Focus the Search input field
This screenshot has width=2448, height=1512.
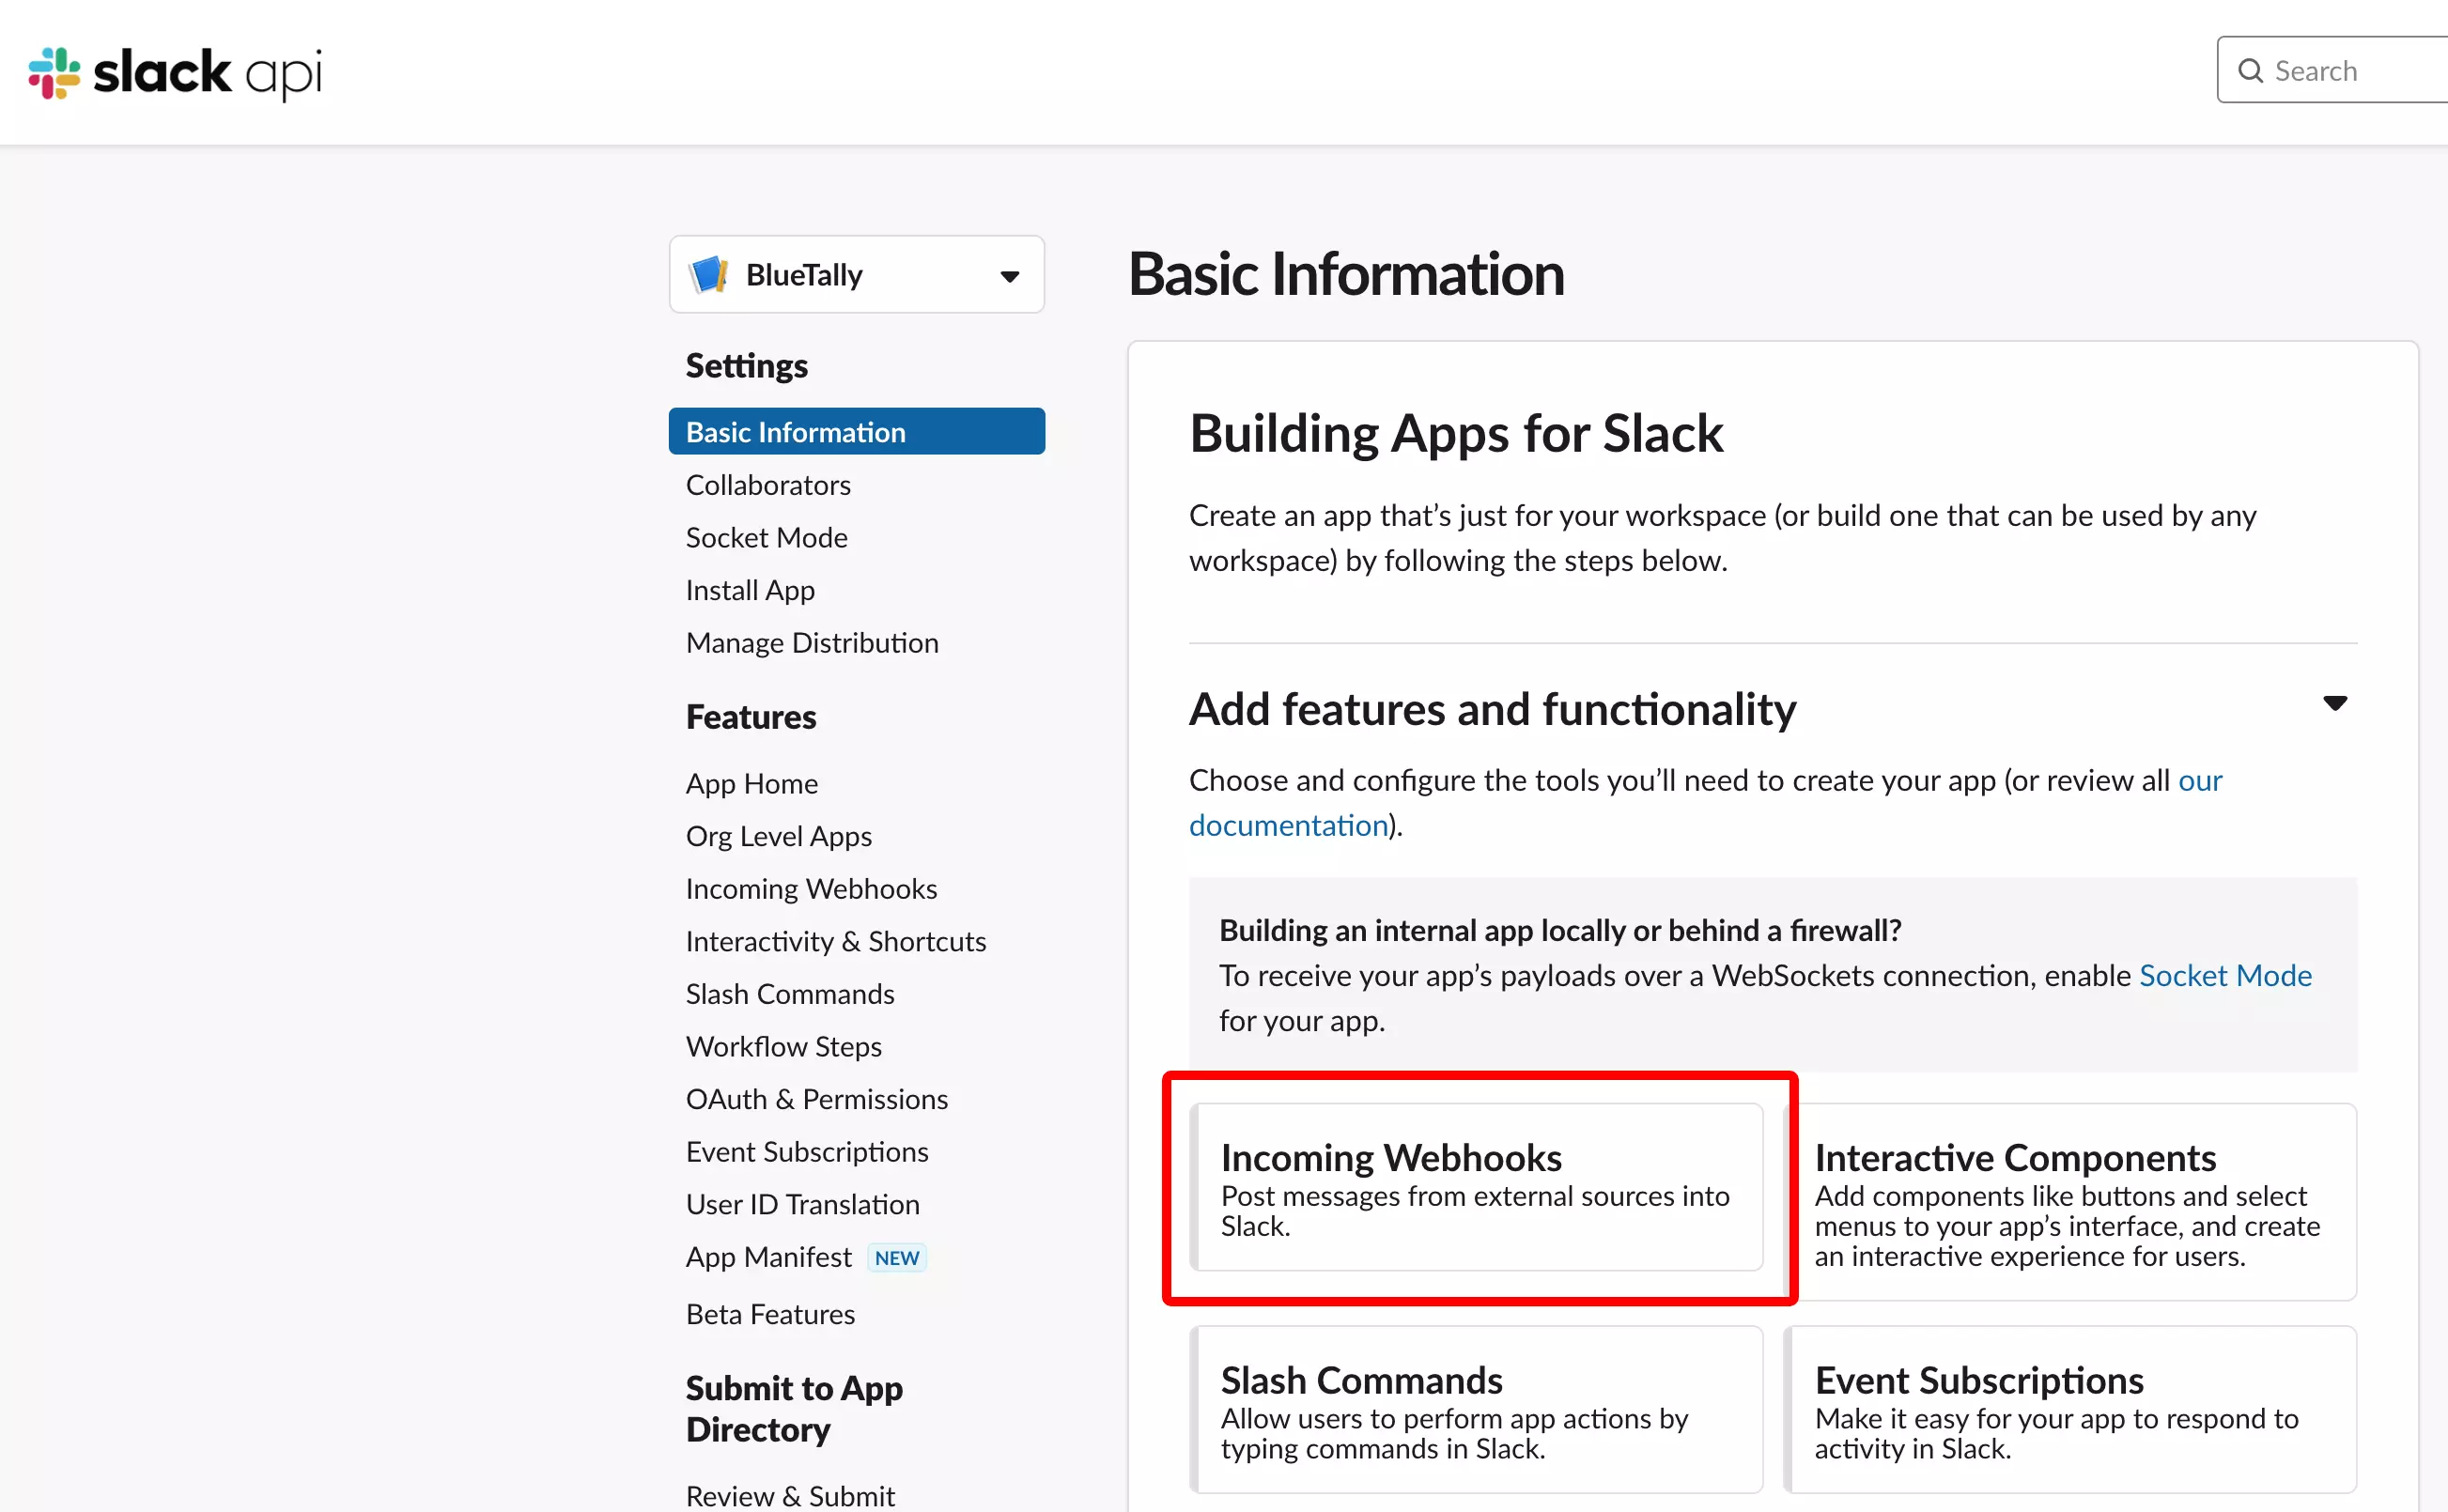click(x=2333, y=70)
